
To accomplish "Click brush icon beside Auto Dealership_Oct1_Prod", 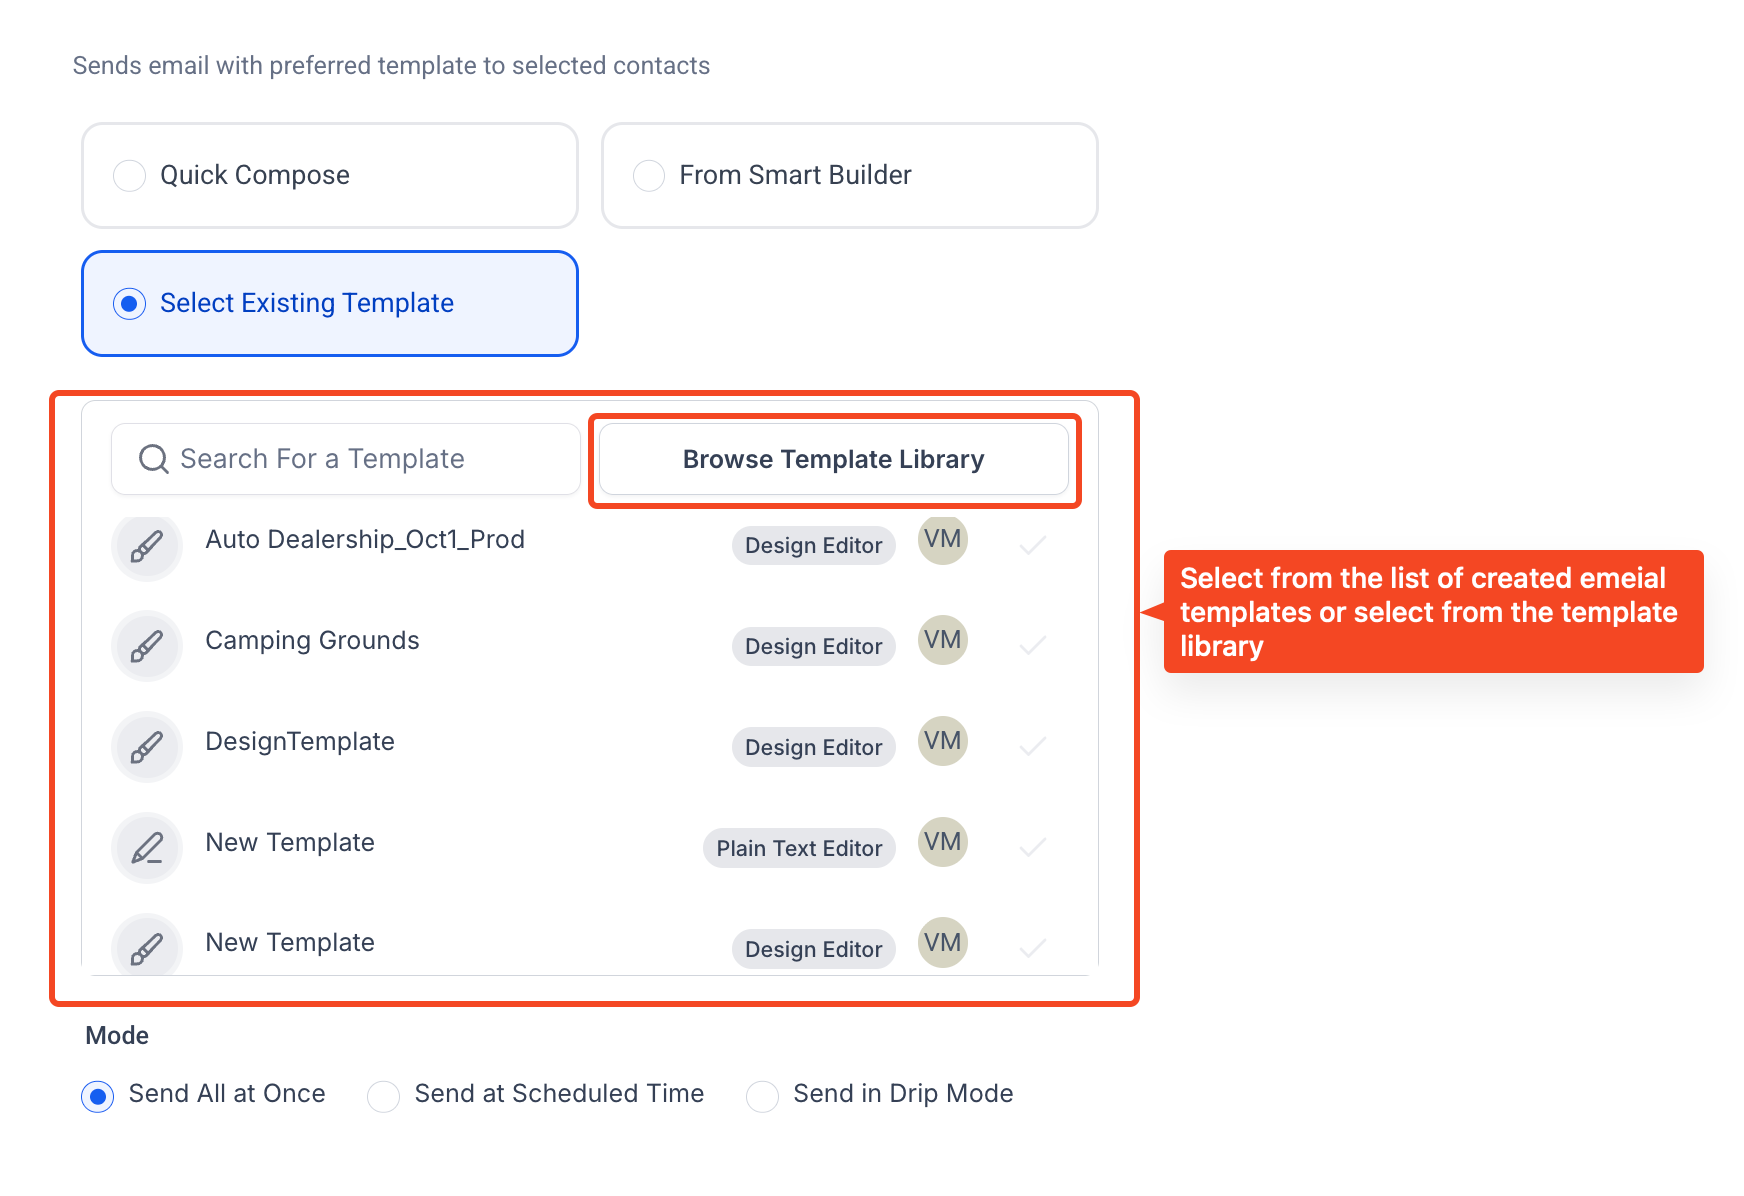I will click(x=147, y=546).
